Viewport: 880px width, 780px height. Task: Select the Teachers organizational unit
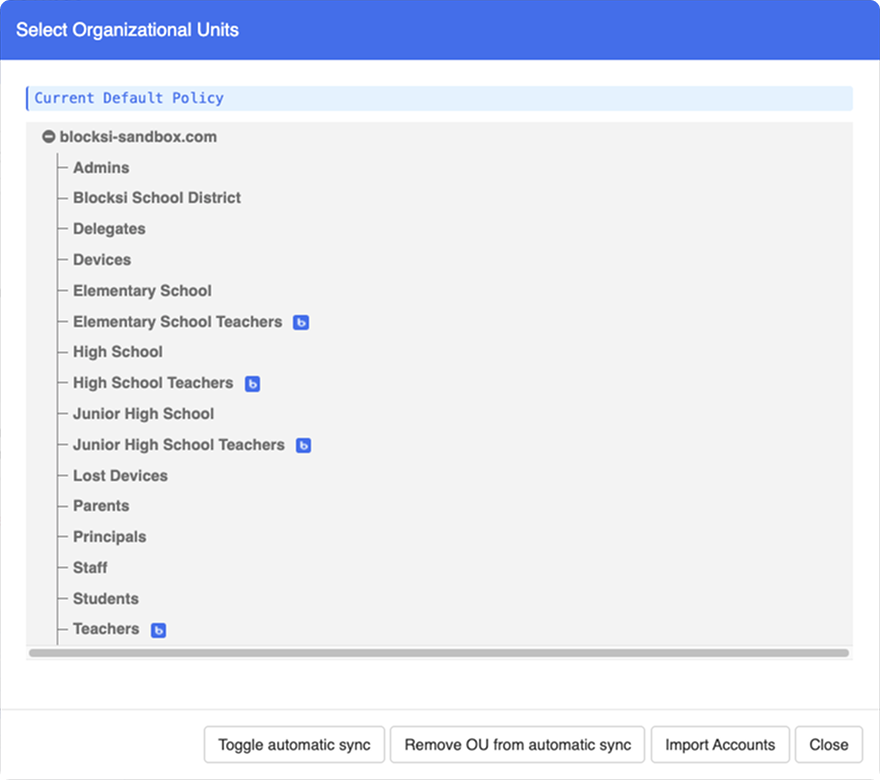coord(106,629)
